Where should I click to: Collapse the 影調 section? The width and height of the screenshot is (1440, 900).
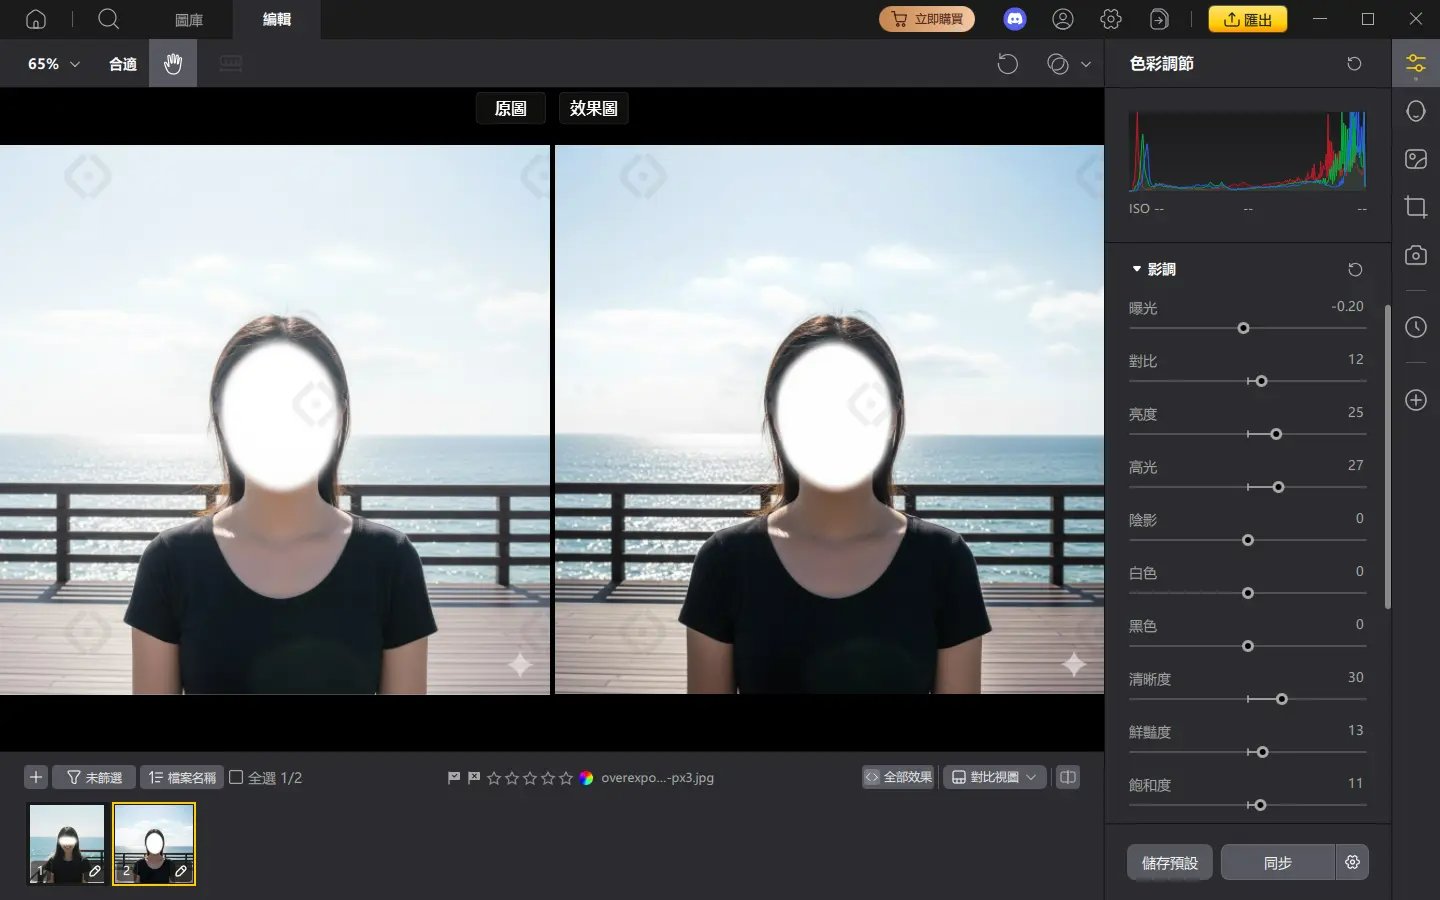tap(1137, 269)
